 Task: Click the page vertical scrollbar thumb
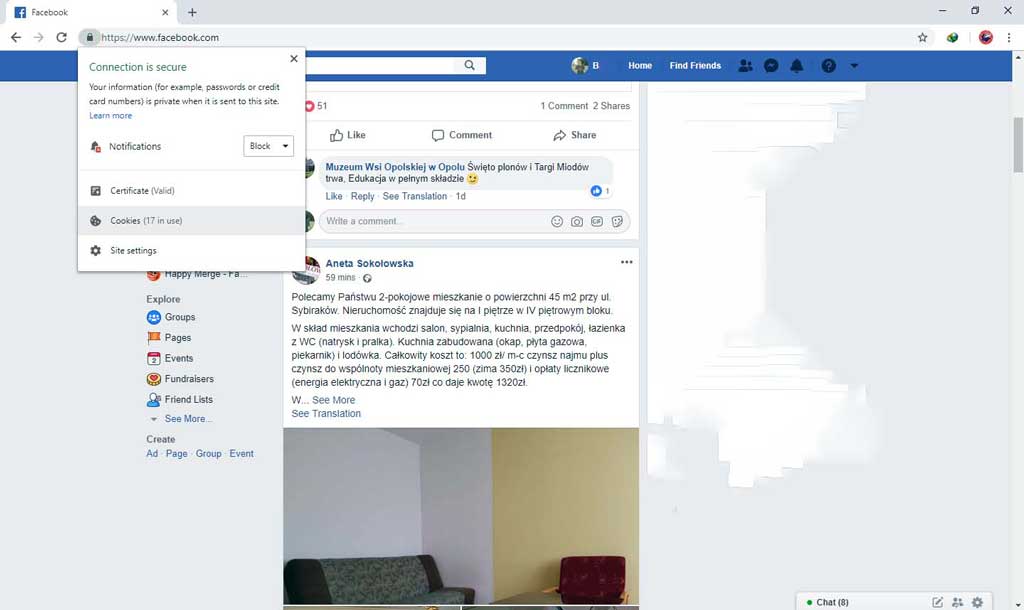pos(1017,145)
